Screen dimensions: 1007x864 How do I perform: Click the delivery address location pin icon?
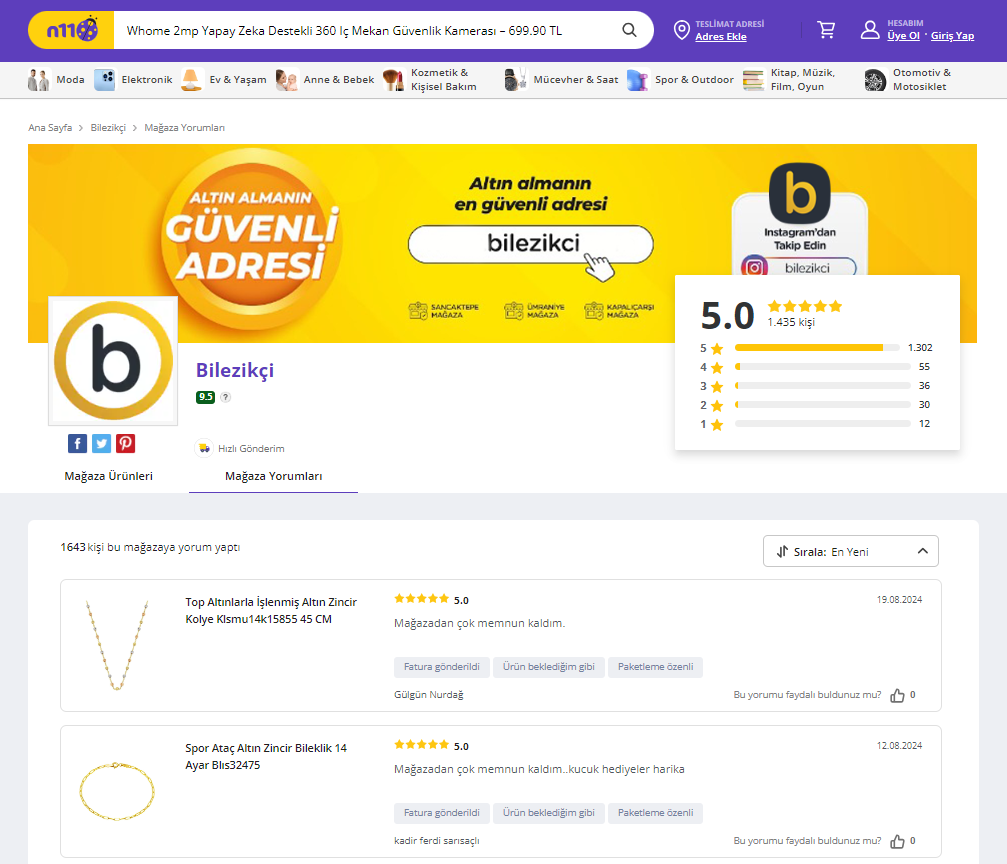(x=681, y=30)
